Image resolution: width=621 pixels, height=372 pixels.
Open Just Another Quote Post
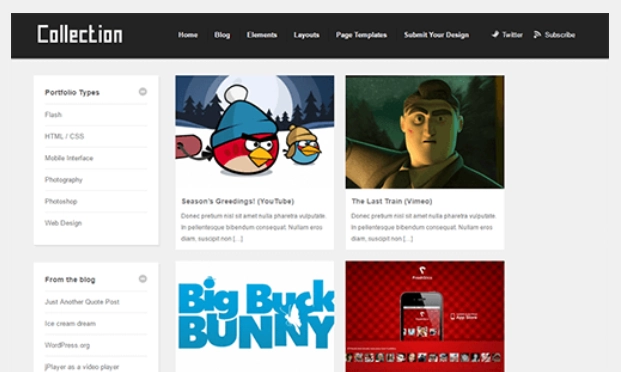point(82,302)
